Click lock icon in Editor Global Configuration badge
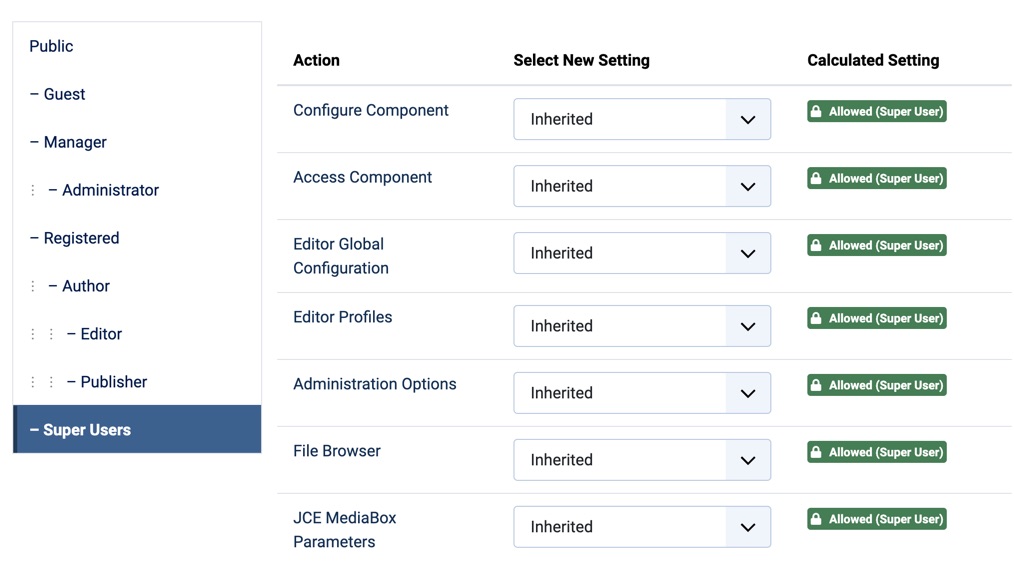 click(816, 246)
